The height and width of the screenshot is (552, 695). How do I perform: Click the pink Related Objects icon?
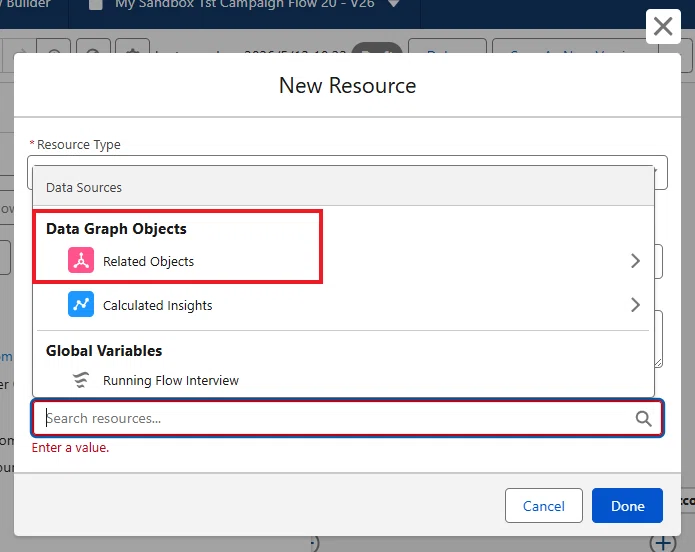81,260
